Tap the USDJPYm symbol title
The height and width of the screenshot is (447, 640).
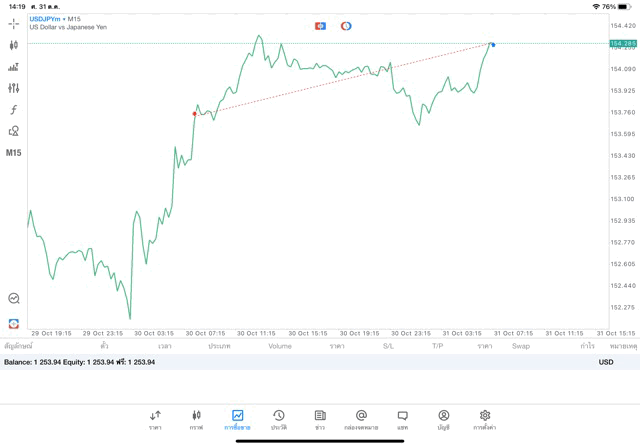coord(45,19)
